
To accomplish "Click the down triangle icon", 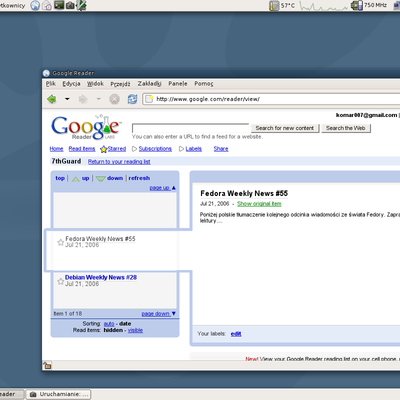I will tap(101, 179).
